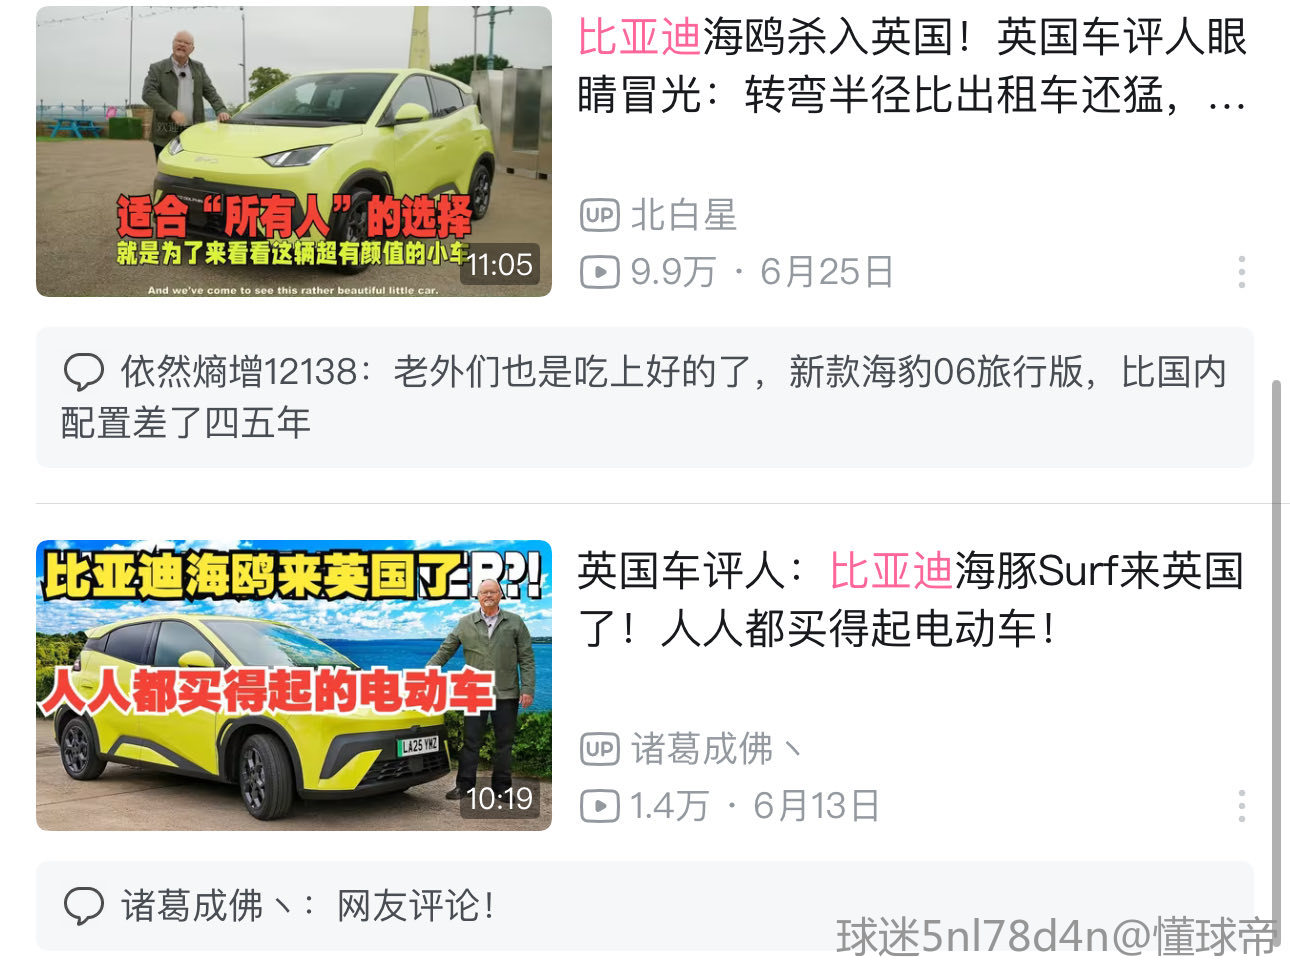Open the three-dot menu for 北白星 video
1290x972 pixels.
[x=1241, y=272]
